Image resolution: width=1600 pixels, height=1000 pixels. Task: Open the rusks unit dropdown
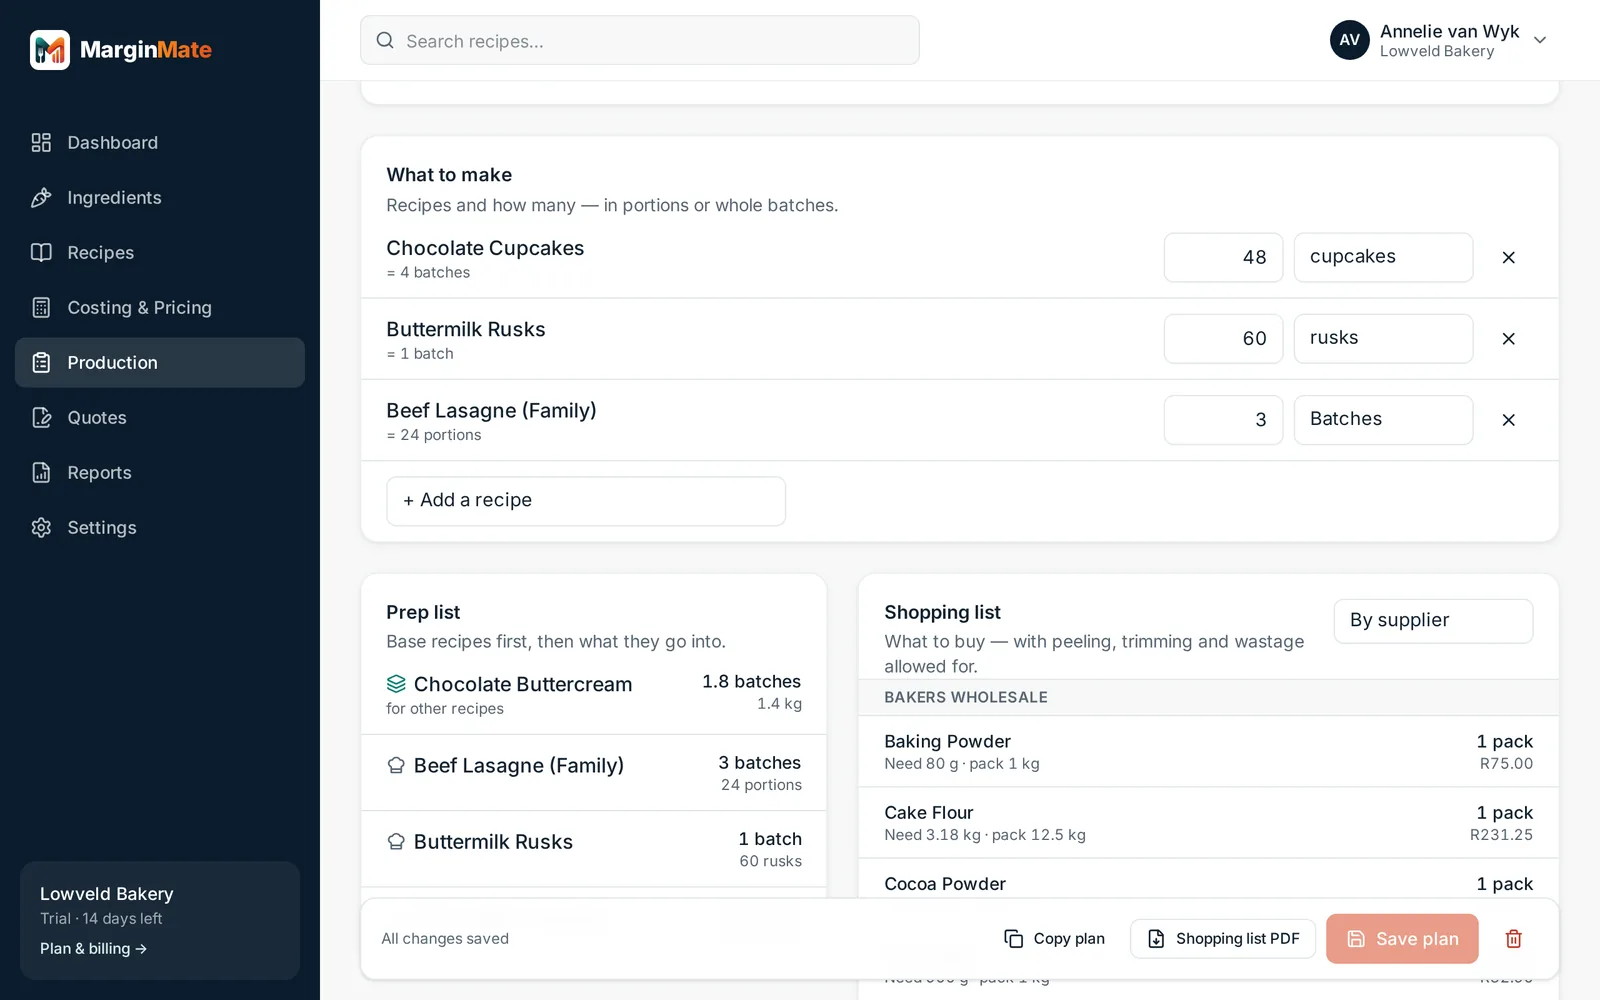pyautogui.click(x=1383, y=339)
